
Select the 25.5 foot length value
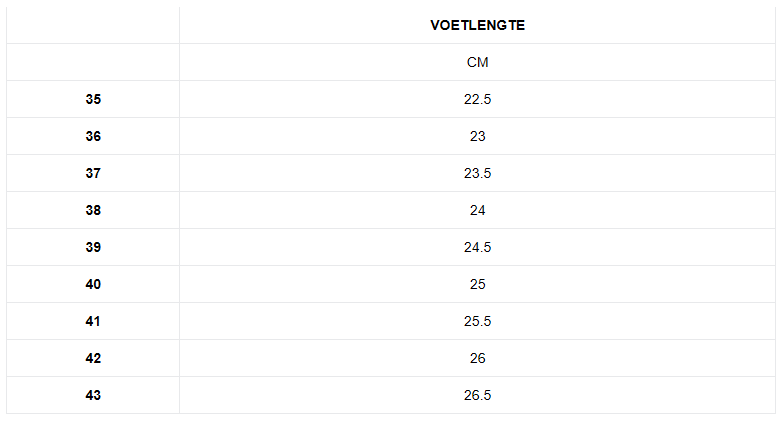477,321
